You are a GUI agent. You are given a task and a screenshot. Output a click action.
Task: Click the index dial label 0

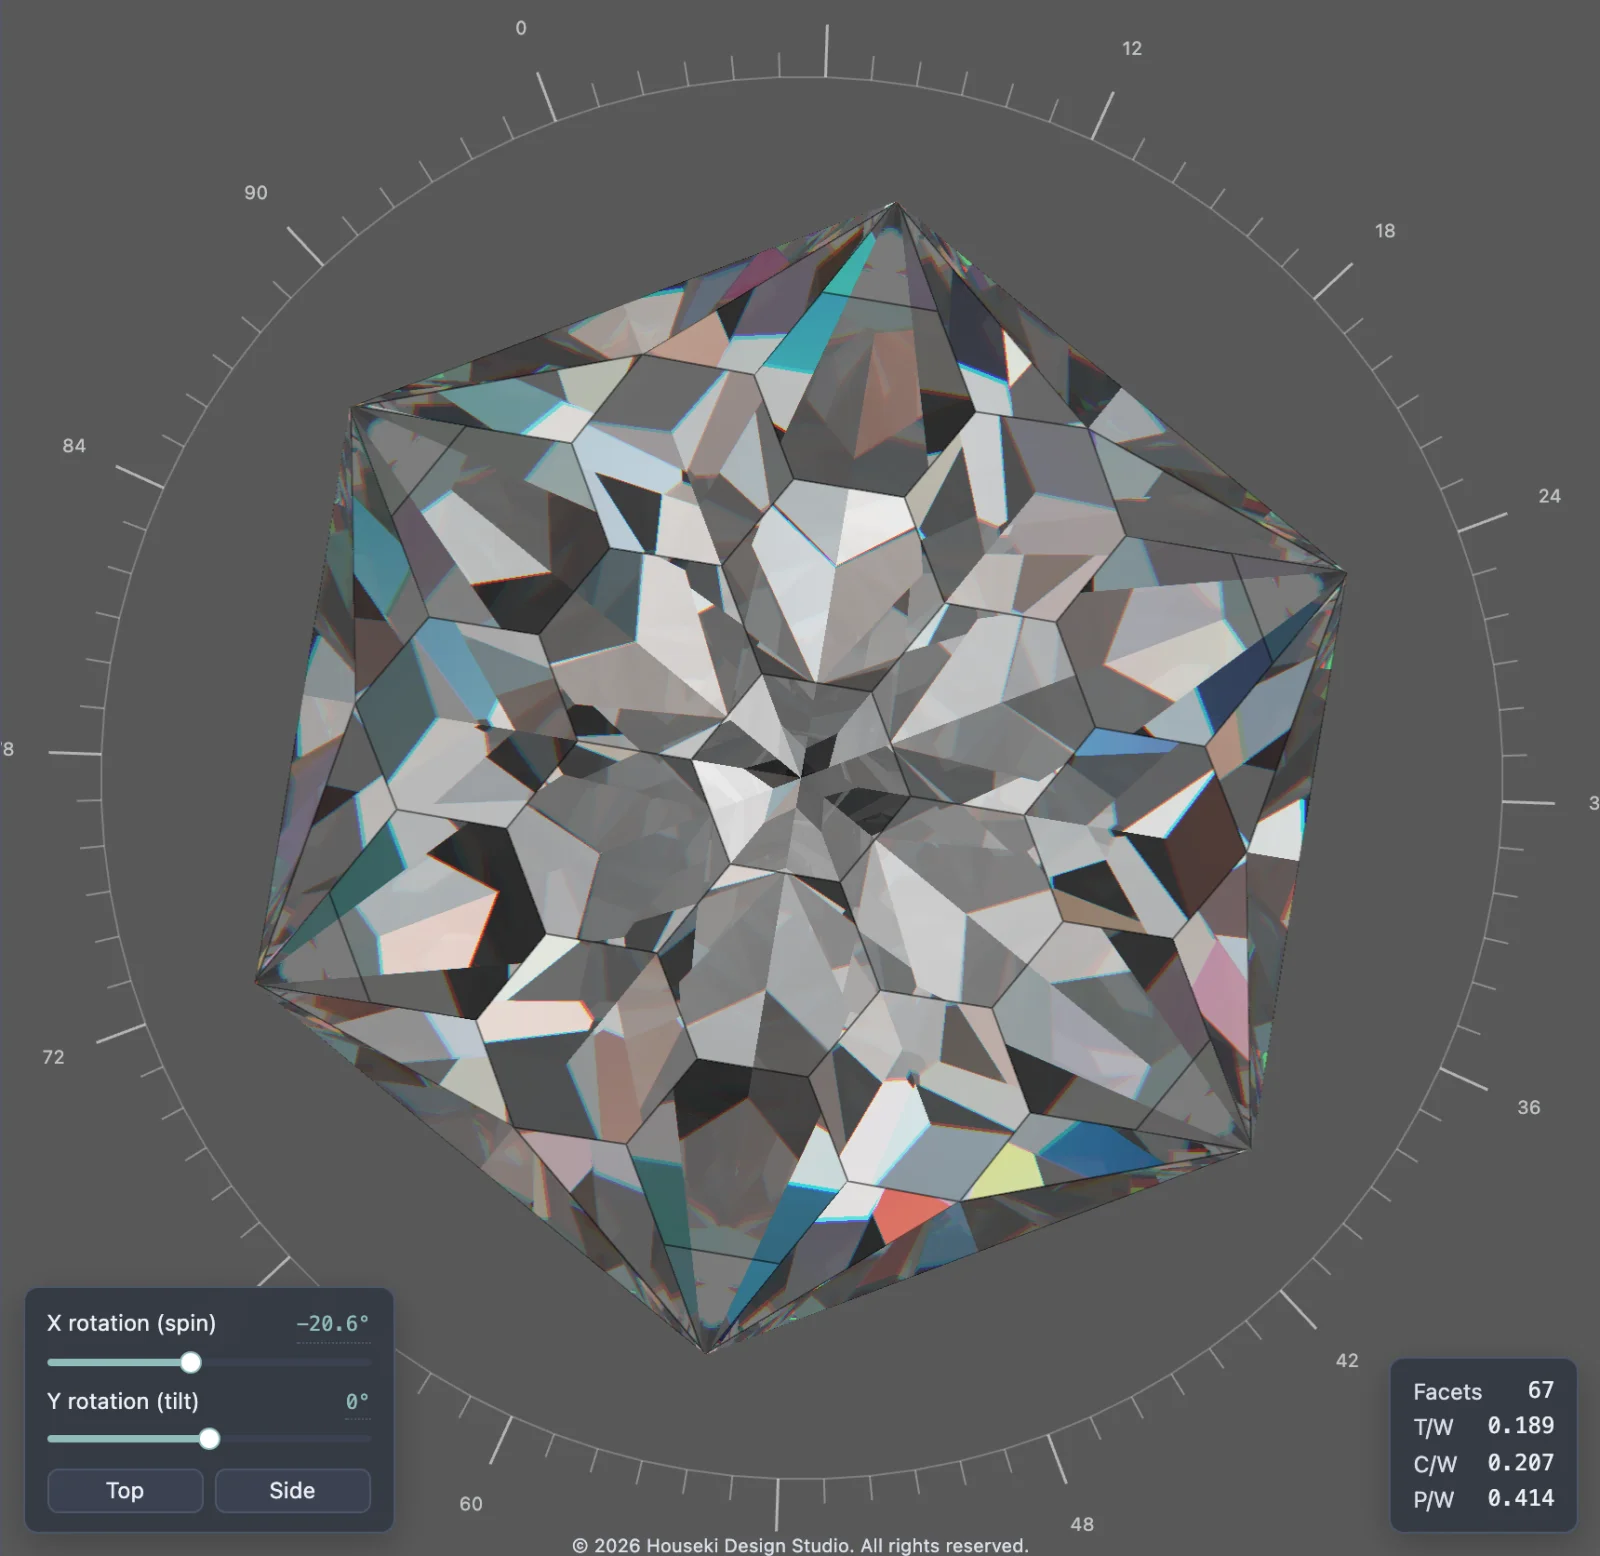coord(521,28)
